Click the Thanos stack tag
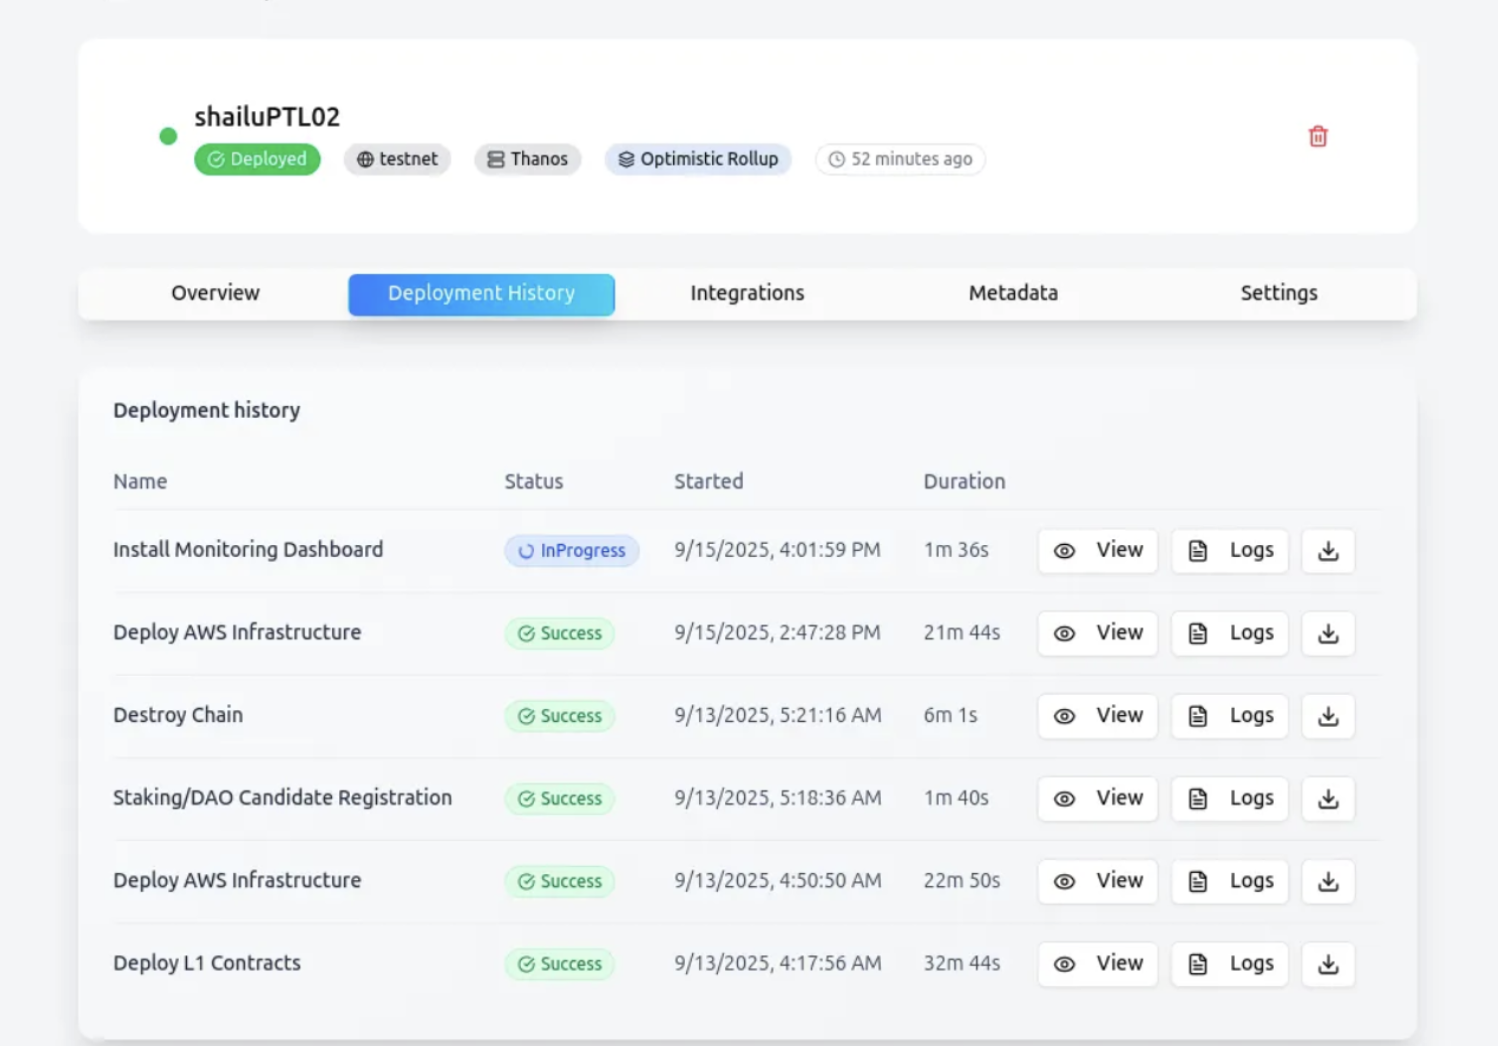1498x1046 pixels. click(527, 159)
